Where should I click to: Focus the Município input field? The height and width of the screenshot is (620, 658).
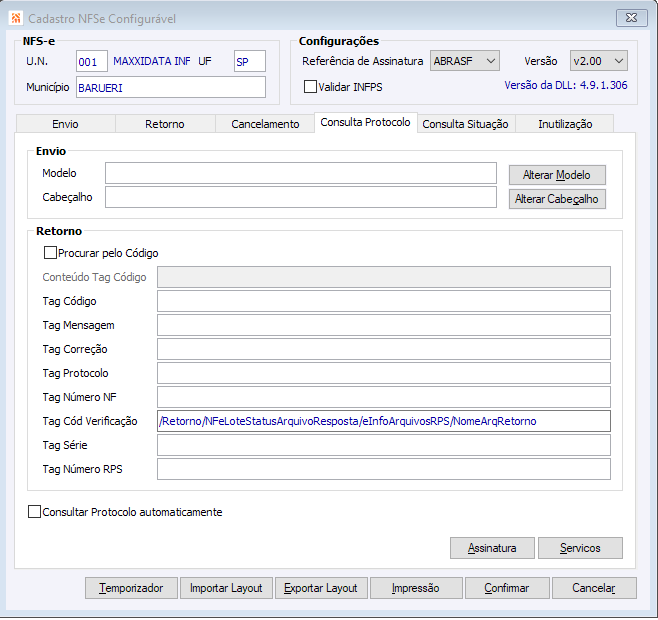click(170, 87)
